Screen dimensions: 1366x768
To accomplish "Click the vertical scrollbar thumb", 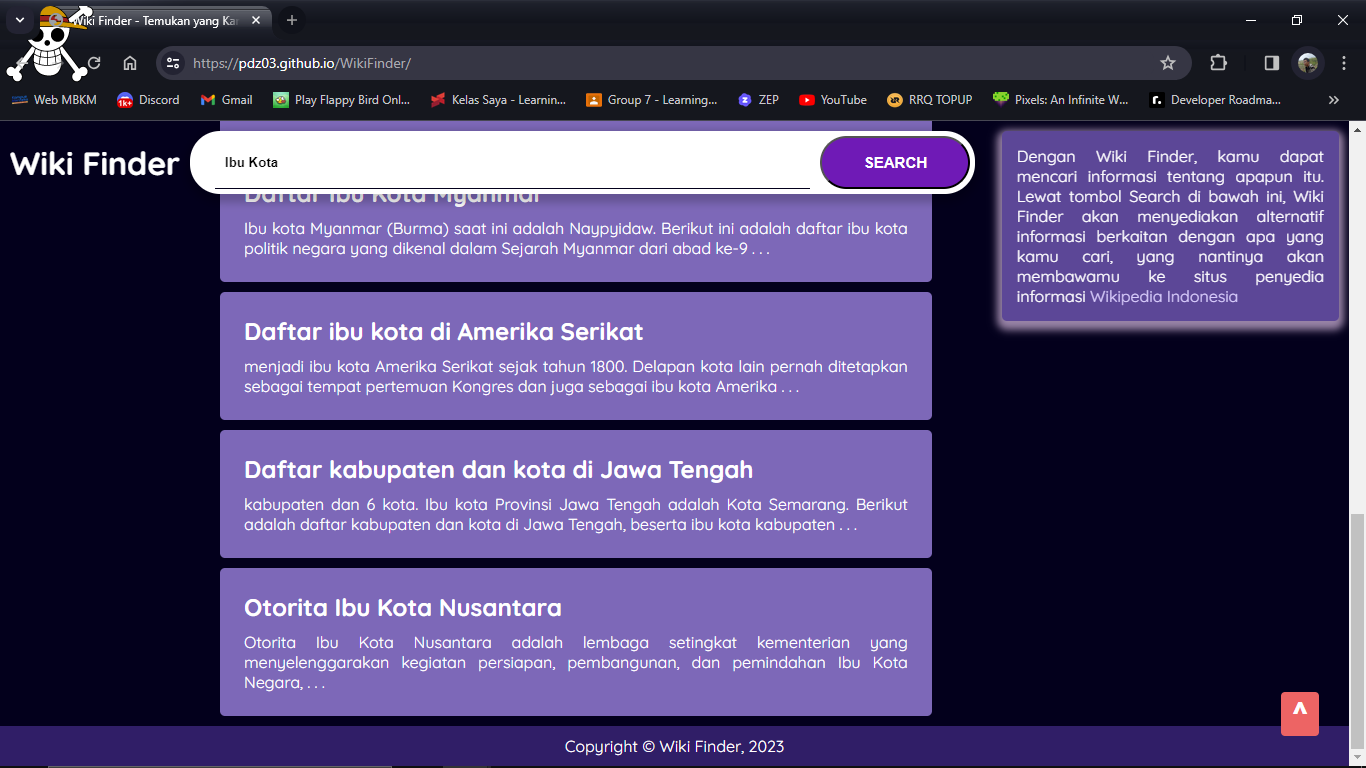I will (1357, 630).
